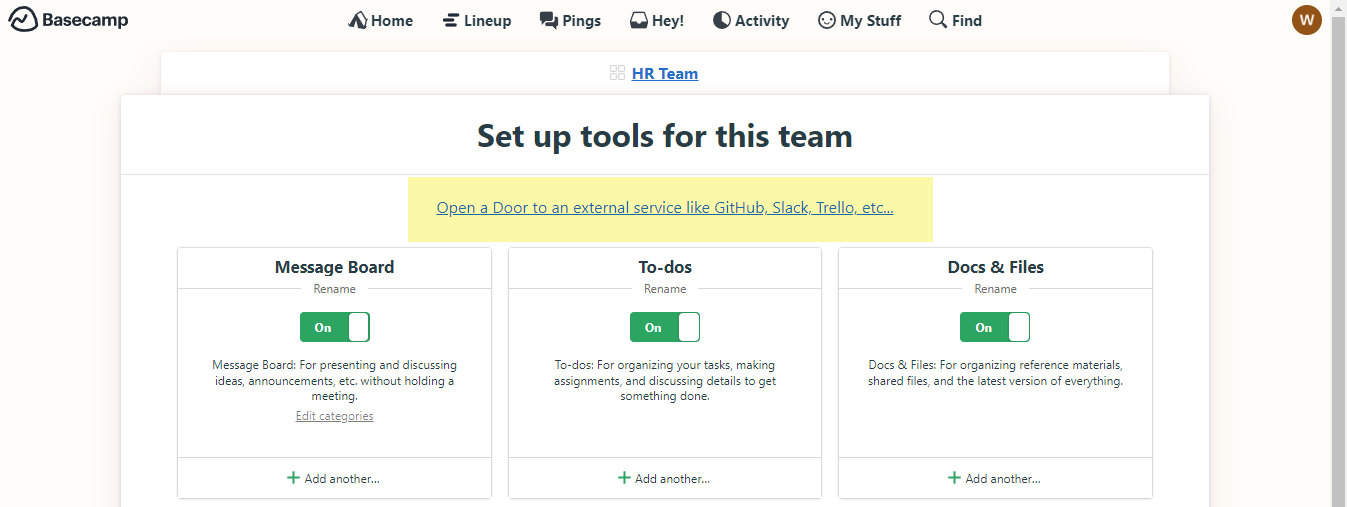
Task: Open the W user avatar menu
Action: click(1307, 20)
